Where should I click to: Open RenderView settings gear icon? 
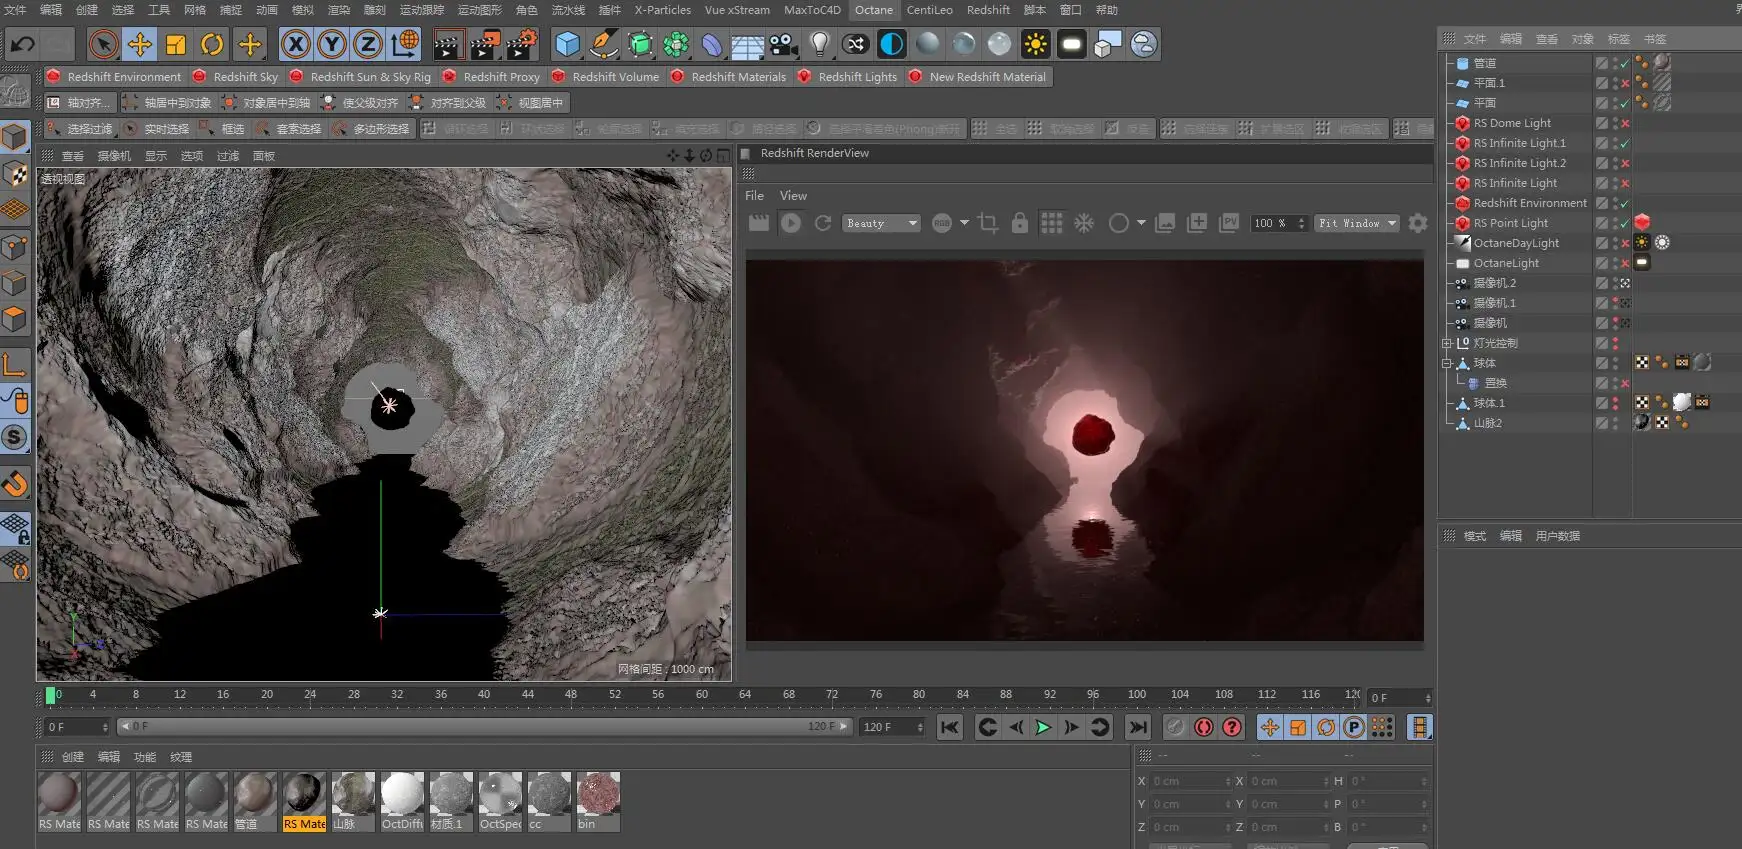point(1418,223)
